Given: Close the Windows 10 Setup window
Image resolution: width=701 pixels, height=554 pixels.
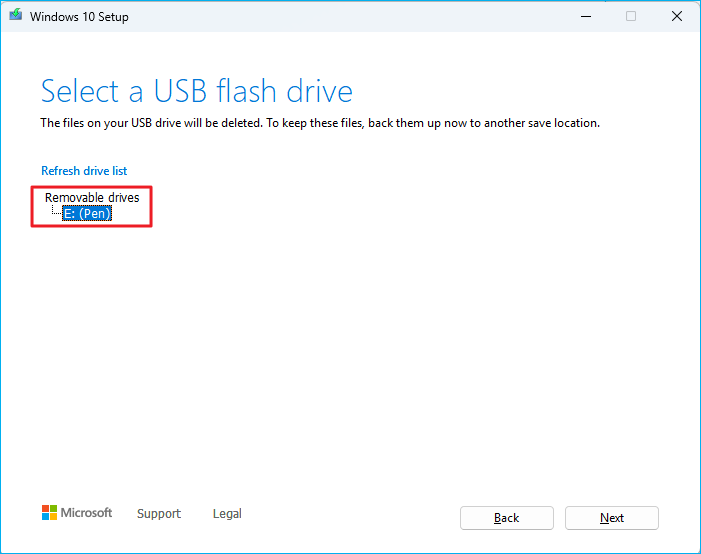Looking at the screenshot, I should click(677, 16).
